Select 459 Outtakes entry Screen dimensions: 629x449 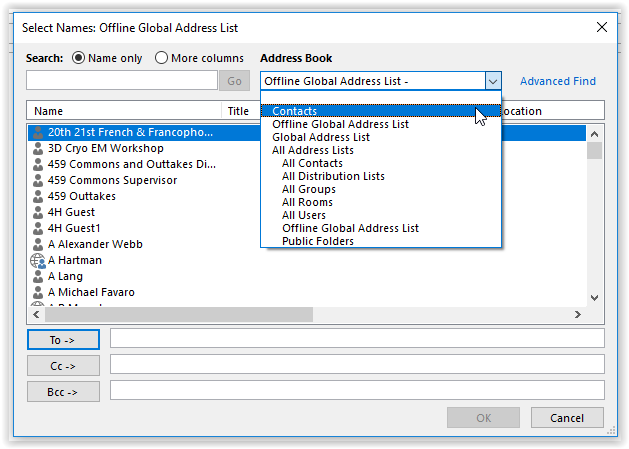tap(81, 196)
